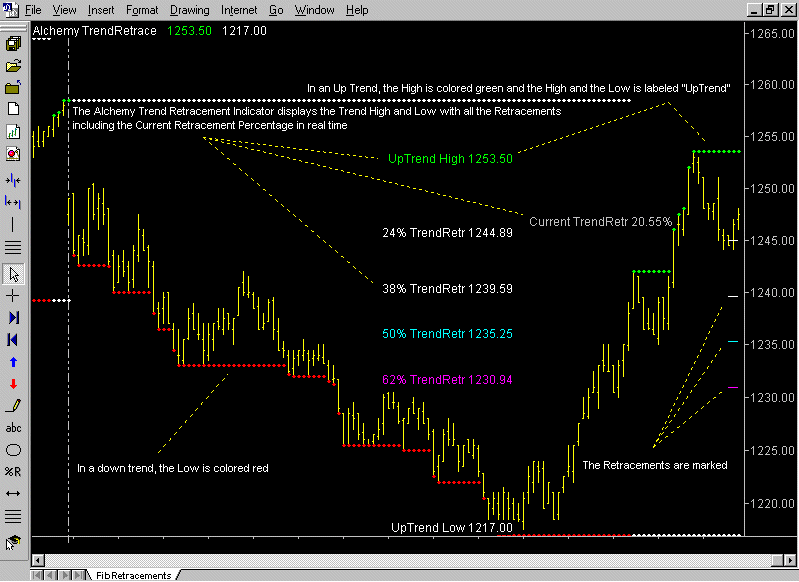Viewport: 799px width, 582px height.
Task: Go to the previous sheet tab
Action: click(50, 575)
